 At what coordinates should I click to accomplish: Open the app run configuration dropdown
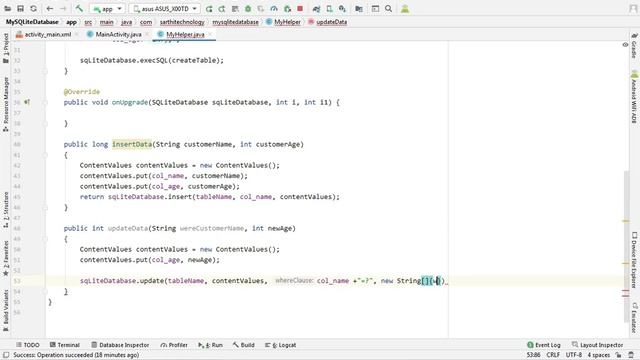pos(107,9)
